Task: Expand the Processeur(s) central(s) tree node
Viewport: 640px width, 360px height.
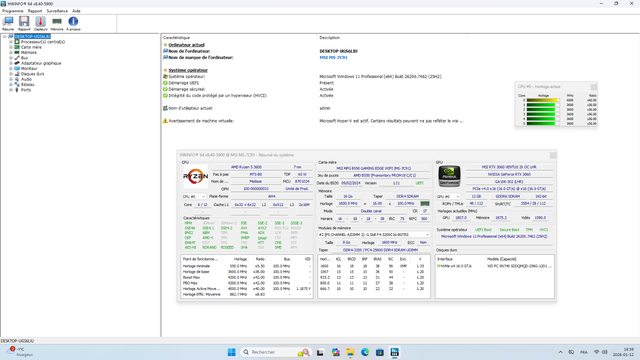Action: (x=11, y=42)
